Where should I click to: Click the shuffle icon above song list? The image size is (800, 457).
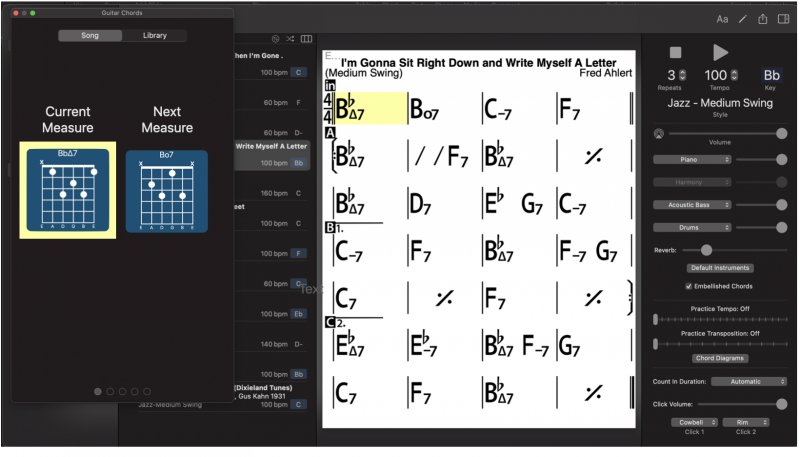290,39
